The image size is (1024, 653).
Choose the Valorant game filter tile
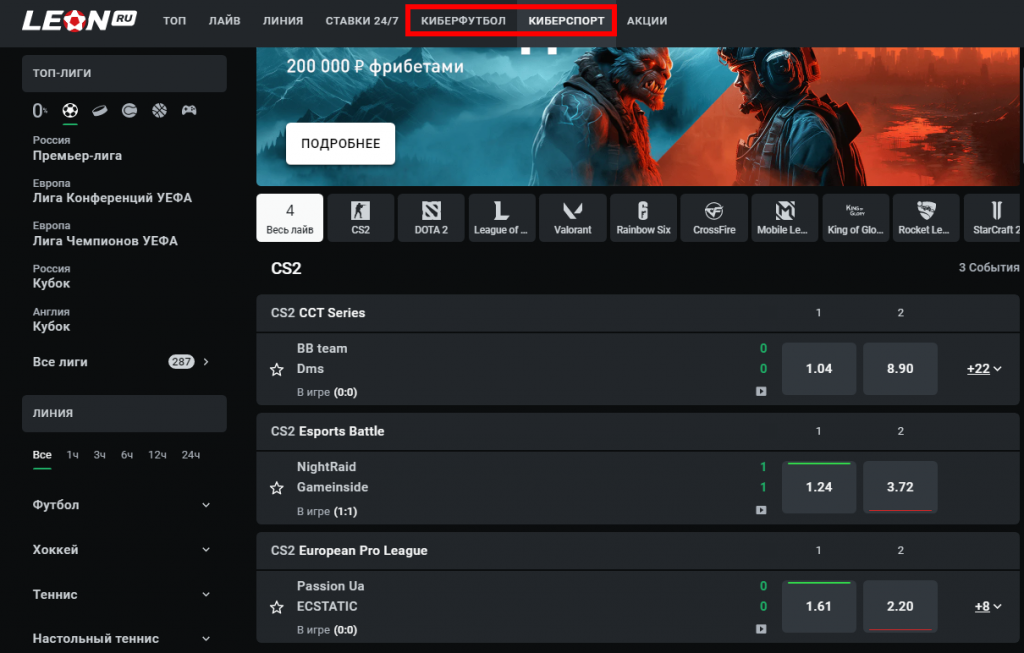(573, 218)
